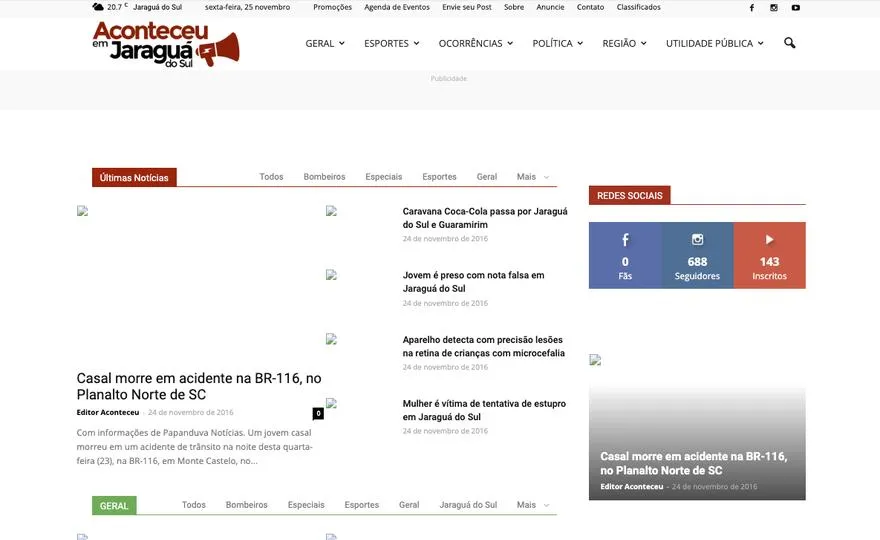Open the Anuncie page

[x=550, y=7]
